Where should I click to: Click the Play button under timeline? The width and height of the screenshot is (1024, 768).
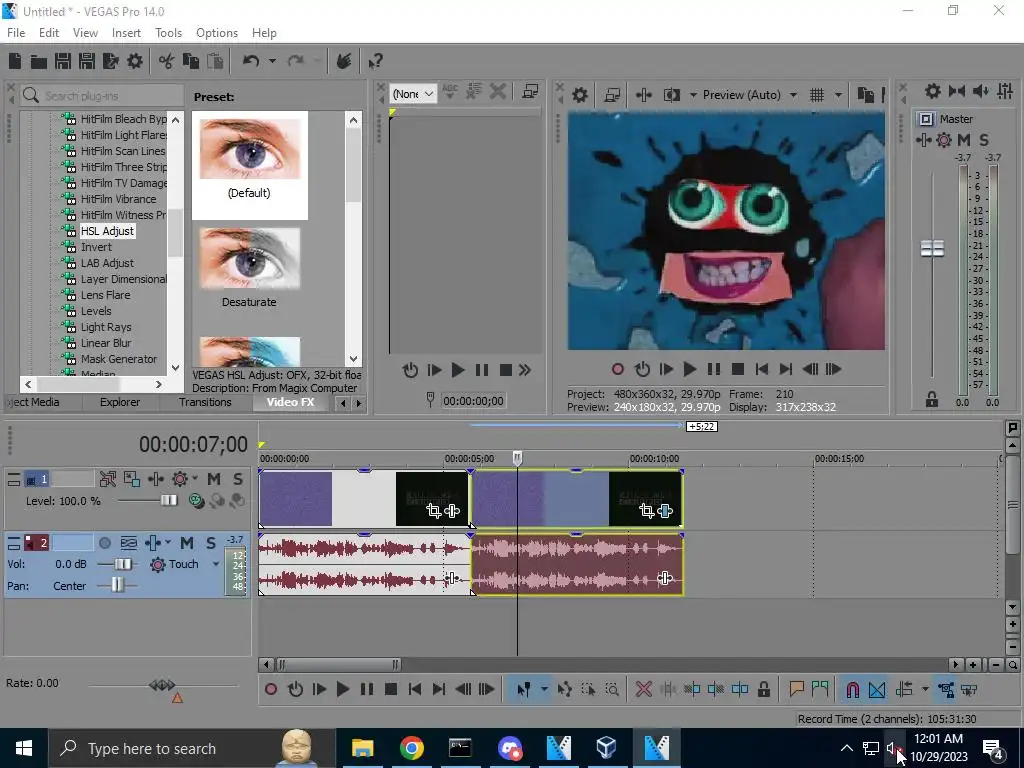pos(343,689)
